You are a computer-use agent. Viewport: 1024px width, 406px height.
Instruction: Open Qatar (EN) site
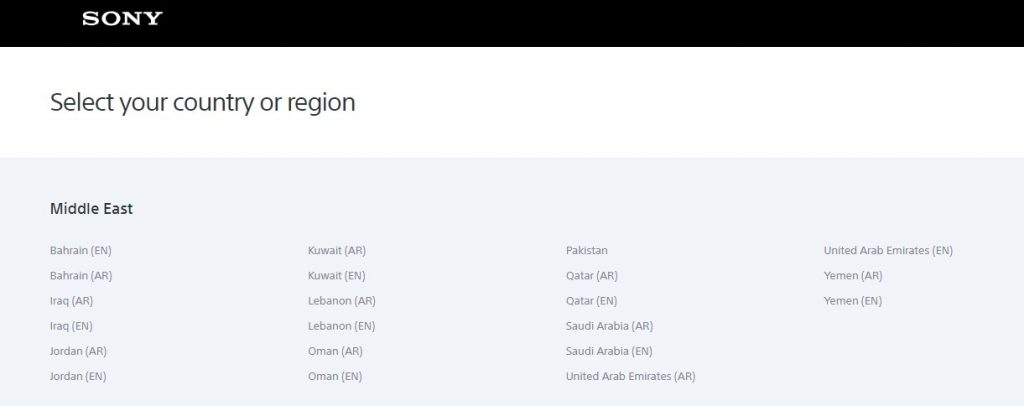pyautogui.click(x=591, y=301)
